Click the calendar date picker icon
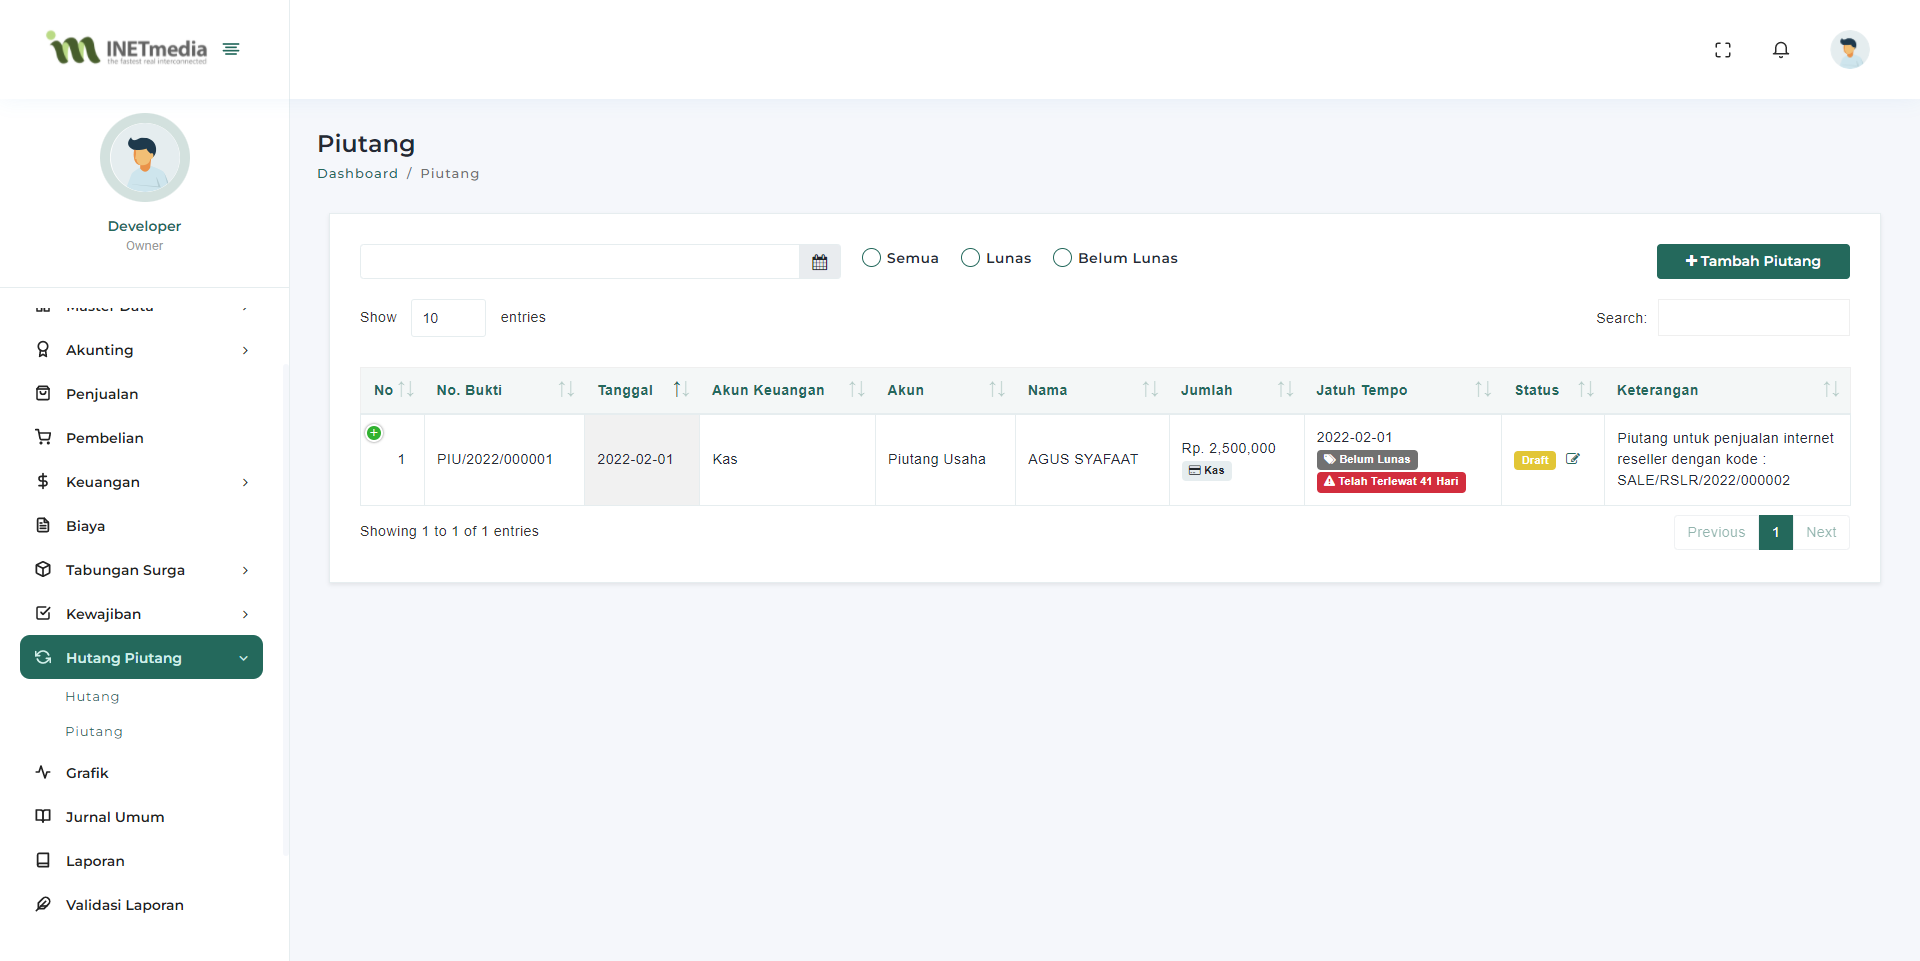 click(819, 262)
